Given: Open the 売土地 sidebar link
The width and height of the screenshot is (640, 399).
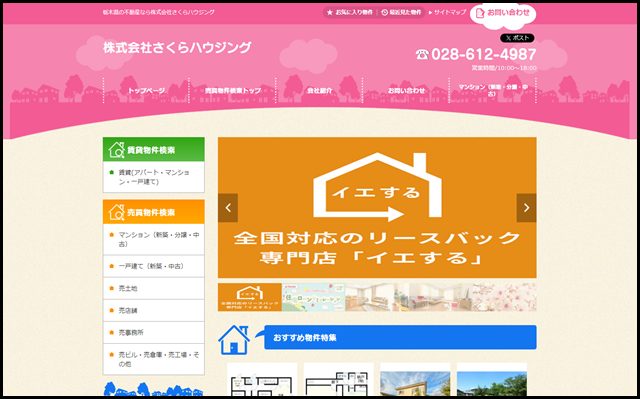Looking at the screenshot, I should tap(153, 288).
